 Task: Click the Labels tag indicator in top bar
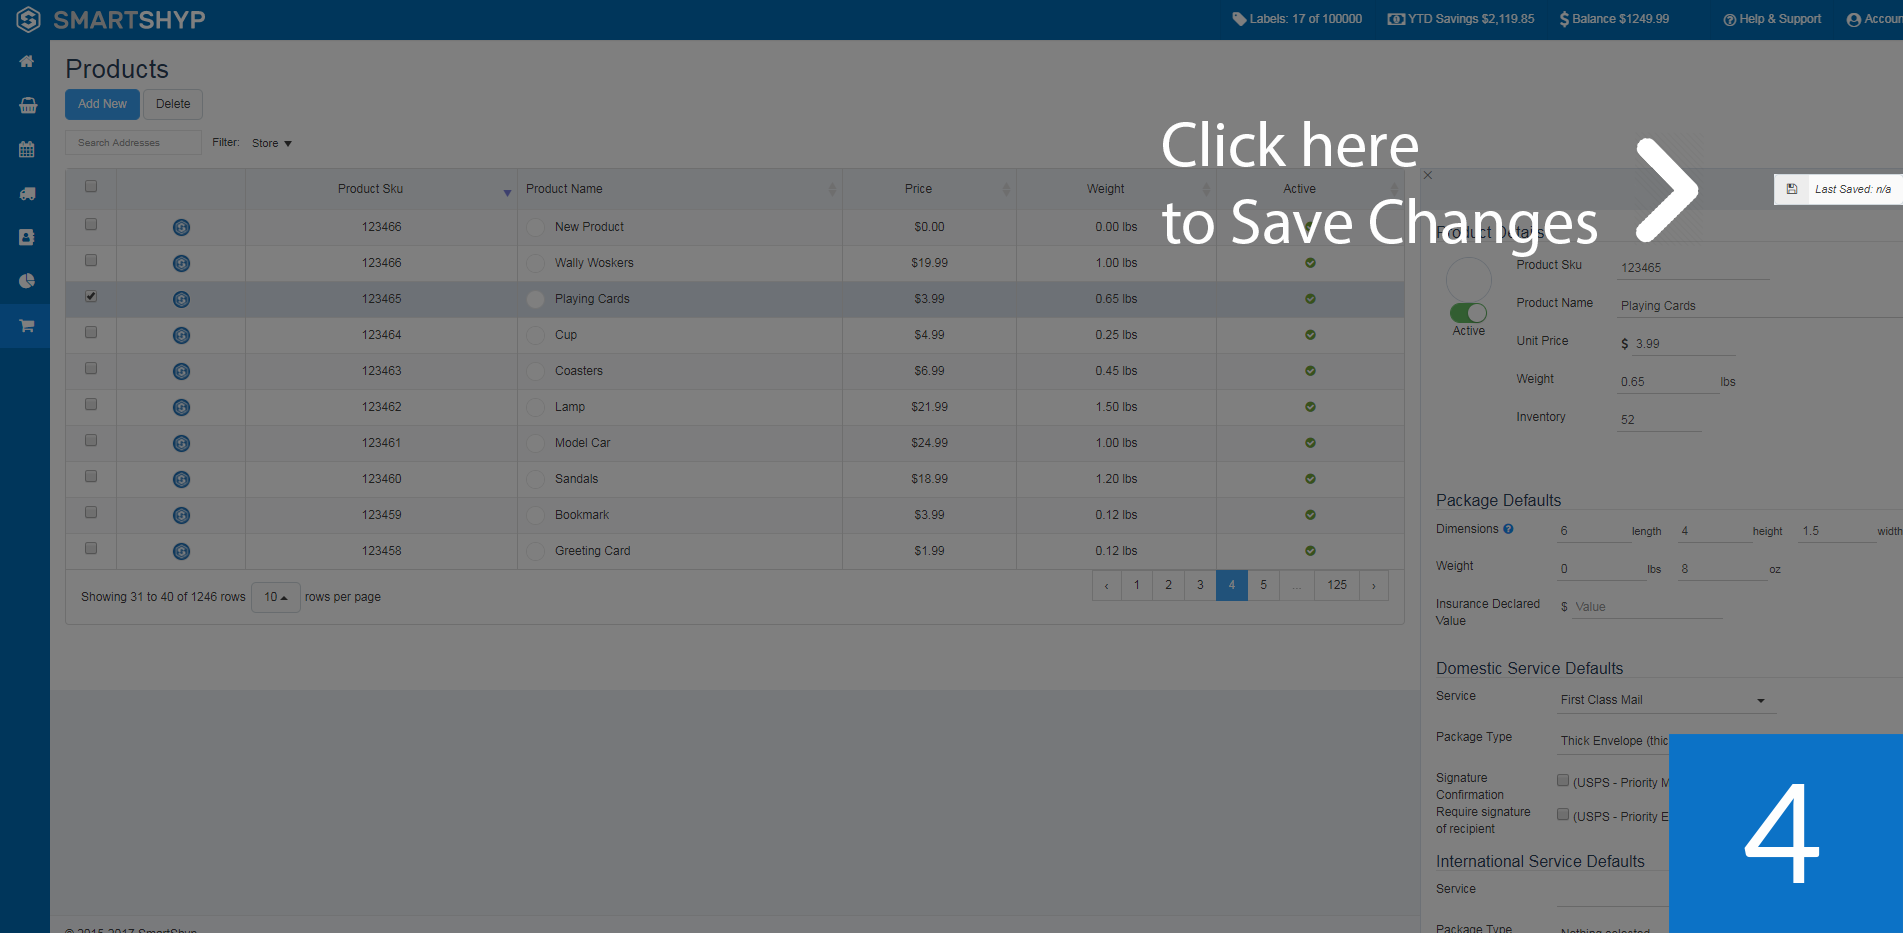pos(1297,19)
